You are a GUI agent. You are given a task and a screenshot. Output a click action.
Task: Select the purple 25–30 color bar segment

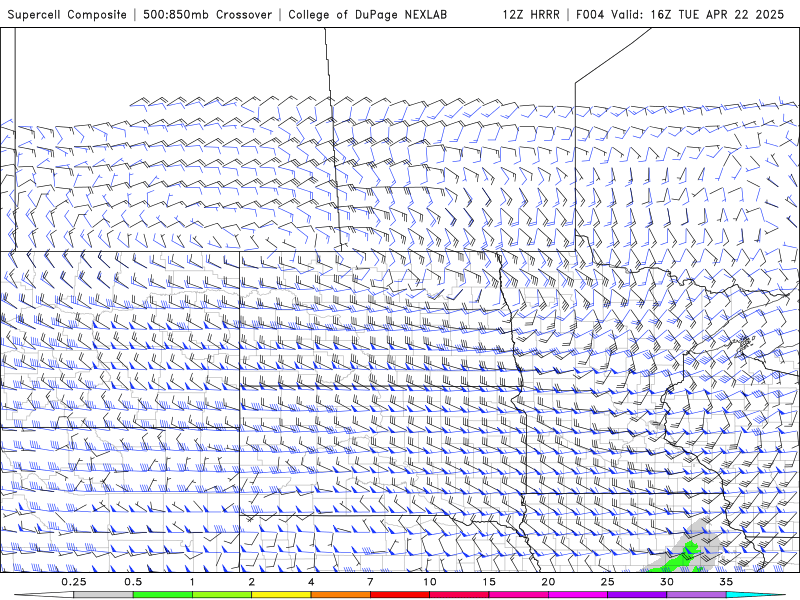click(637, 595)
